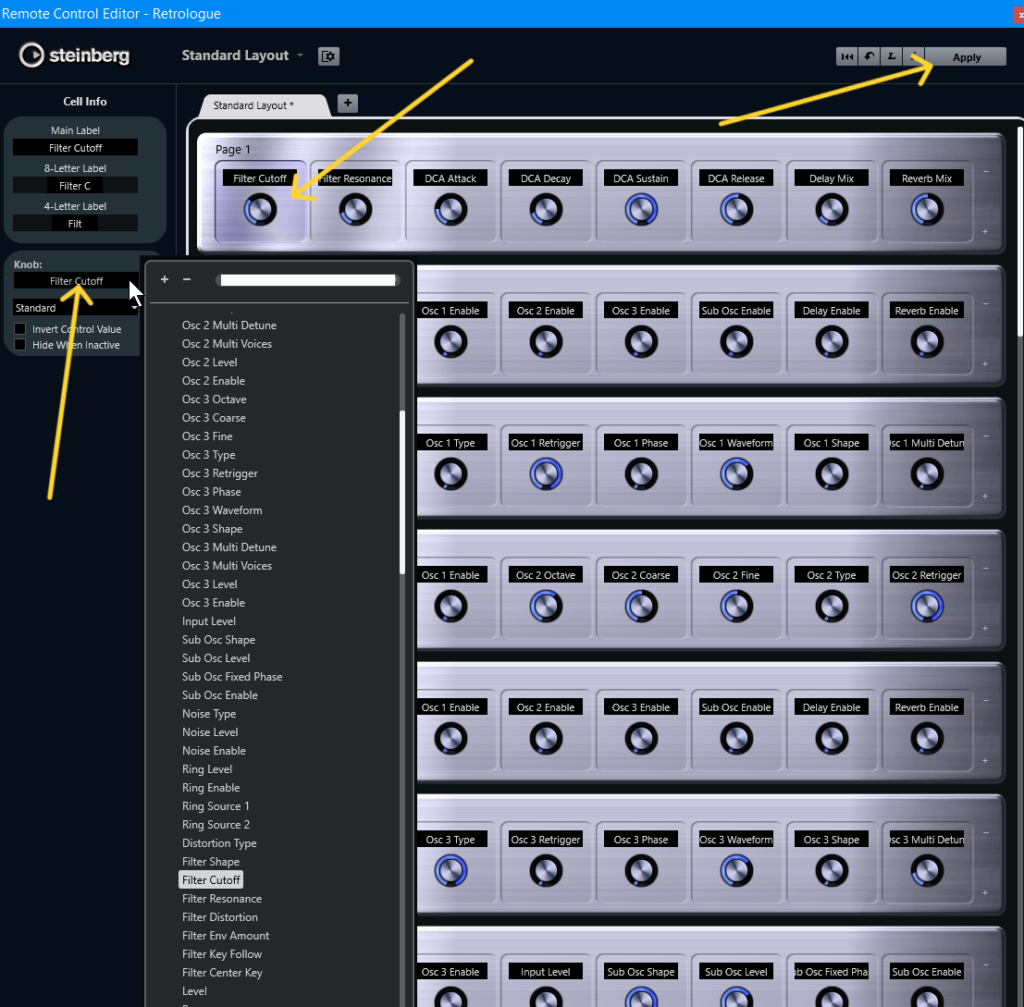The image size is (1024, 1007).
Task: Choose Input Level from parameter list
Action: pyautogui.click(x=209, y=621)
